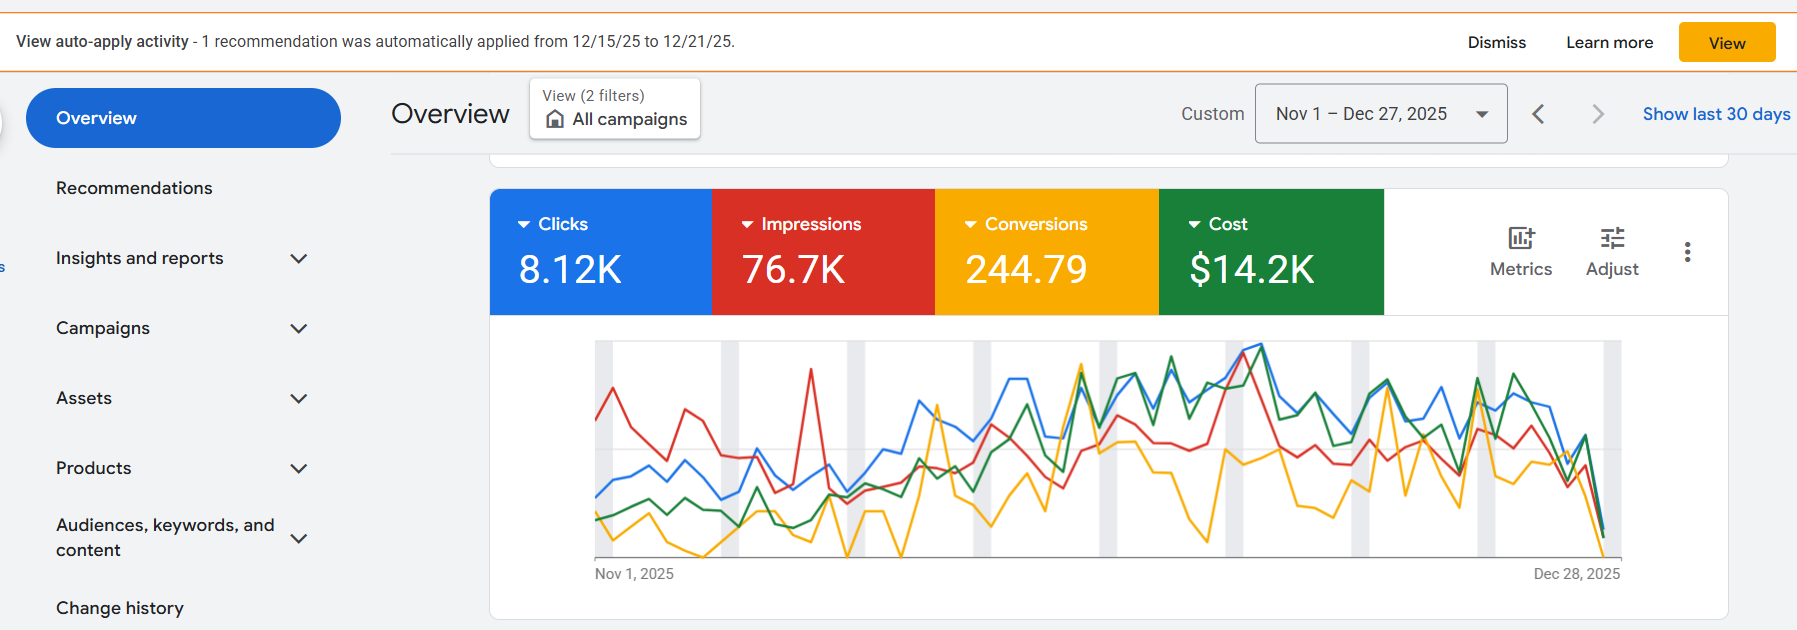Open the Impressions metric dropdown
Screen dimensions: 1797x630
click(747, 224)
